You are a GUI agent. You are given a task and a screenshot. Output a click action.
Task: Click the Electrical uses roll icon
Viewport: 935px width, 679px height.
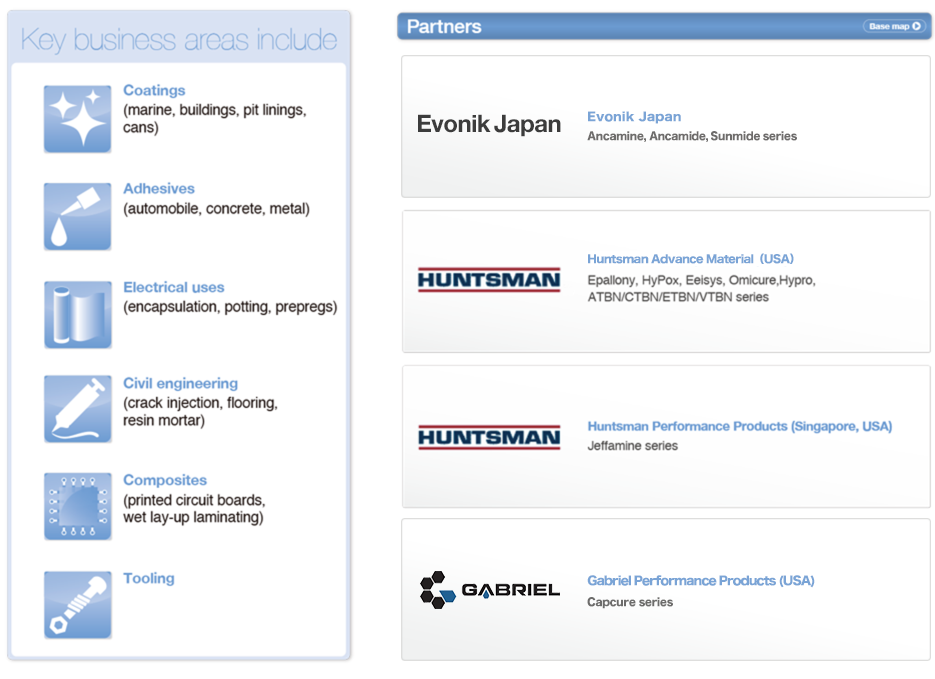tap(78, 315)
